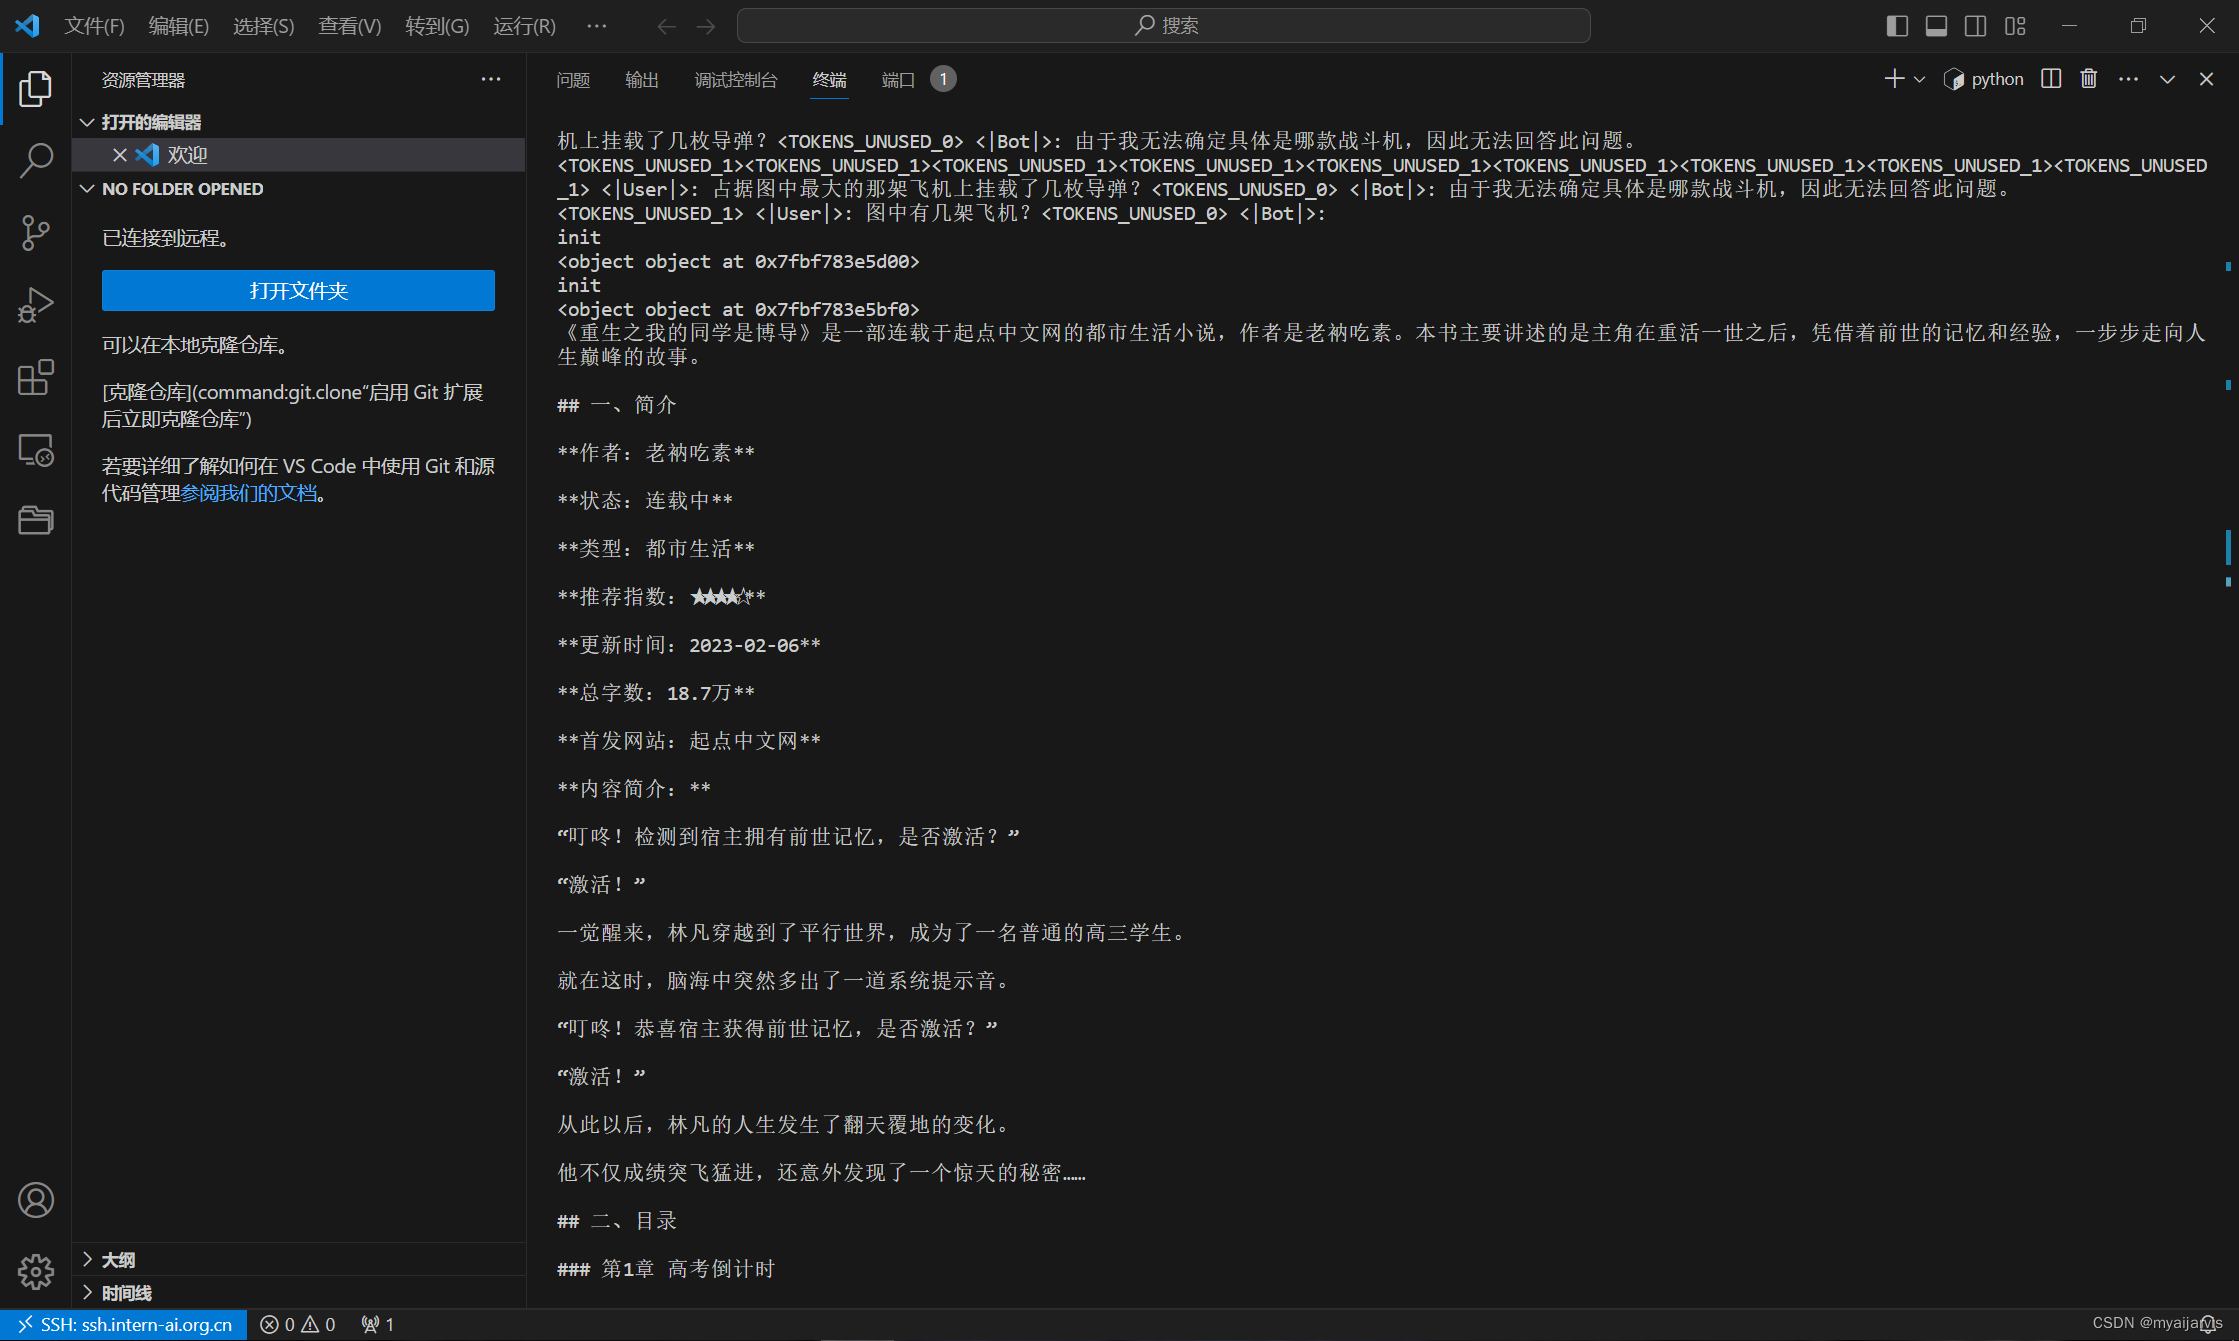Screen dimensions: 2239x1341
Task: Open the 选择(S) menu
Action: tap(264, 26)
